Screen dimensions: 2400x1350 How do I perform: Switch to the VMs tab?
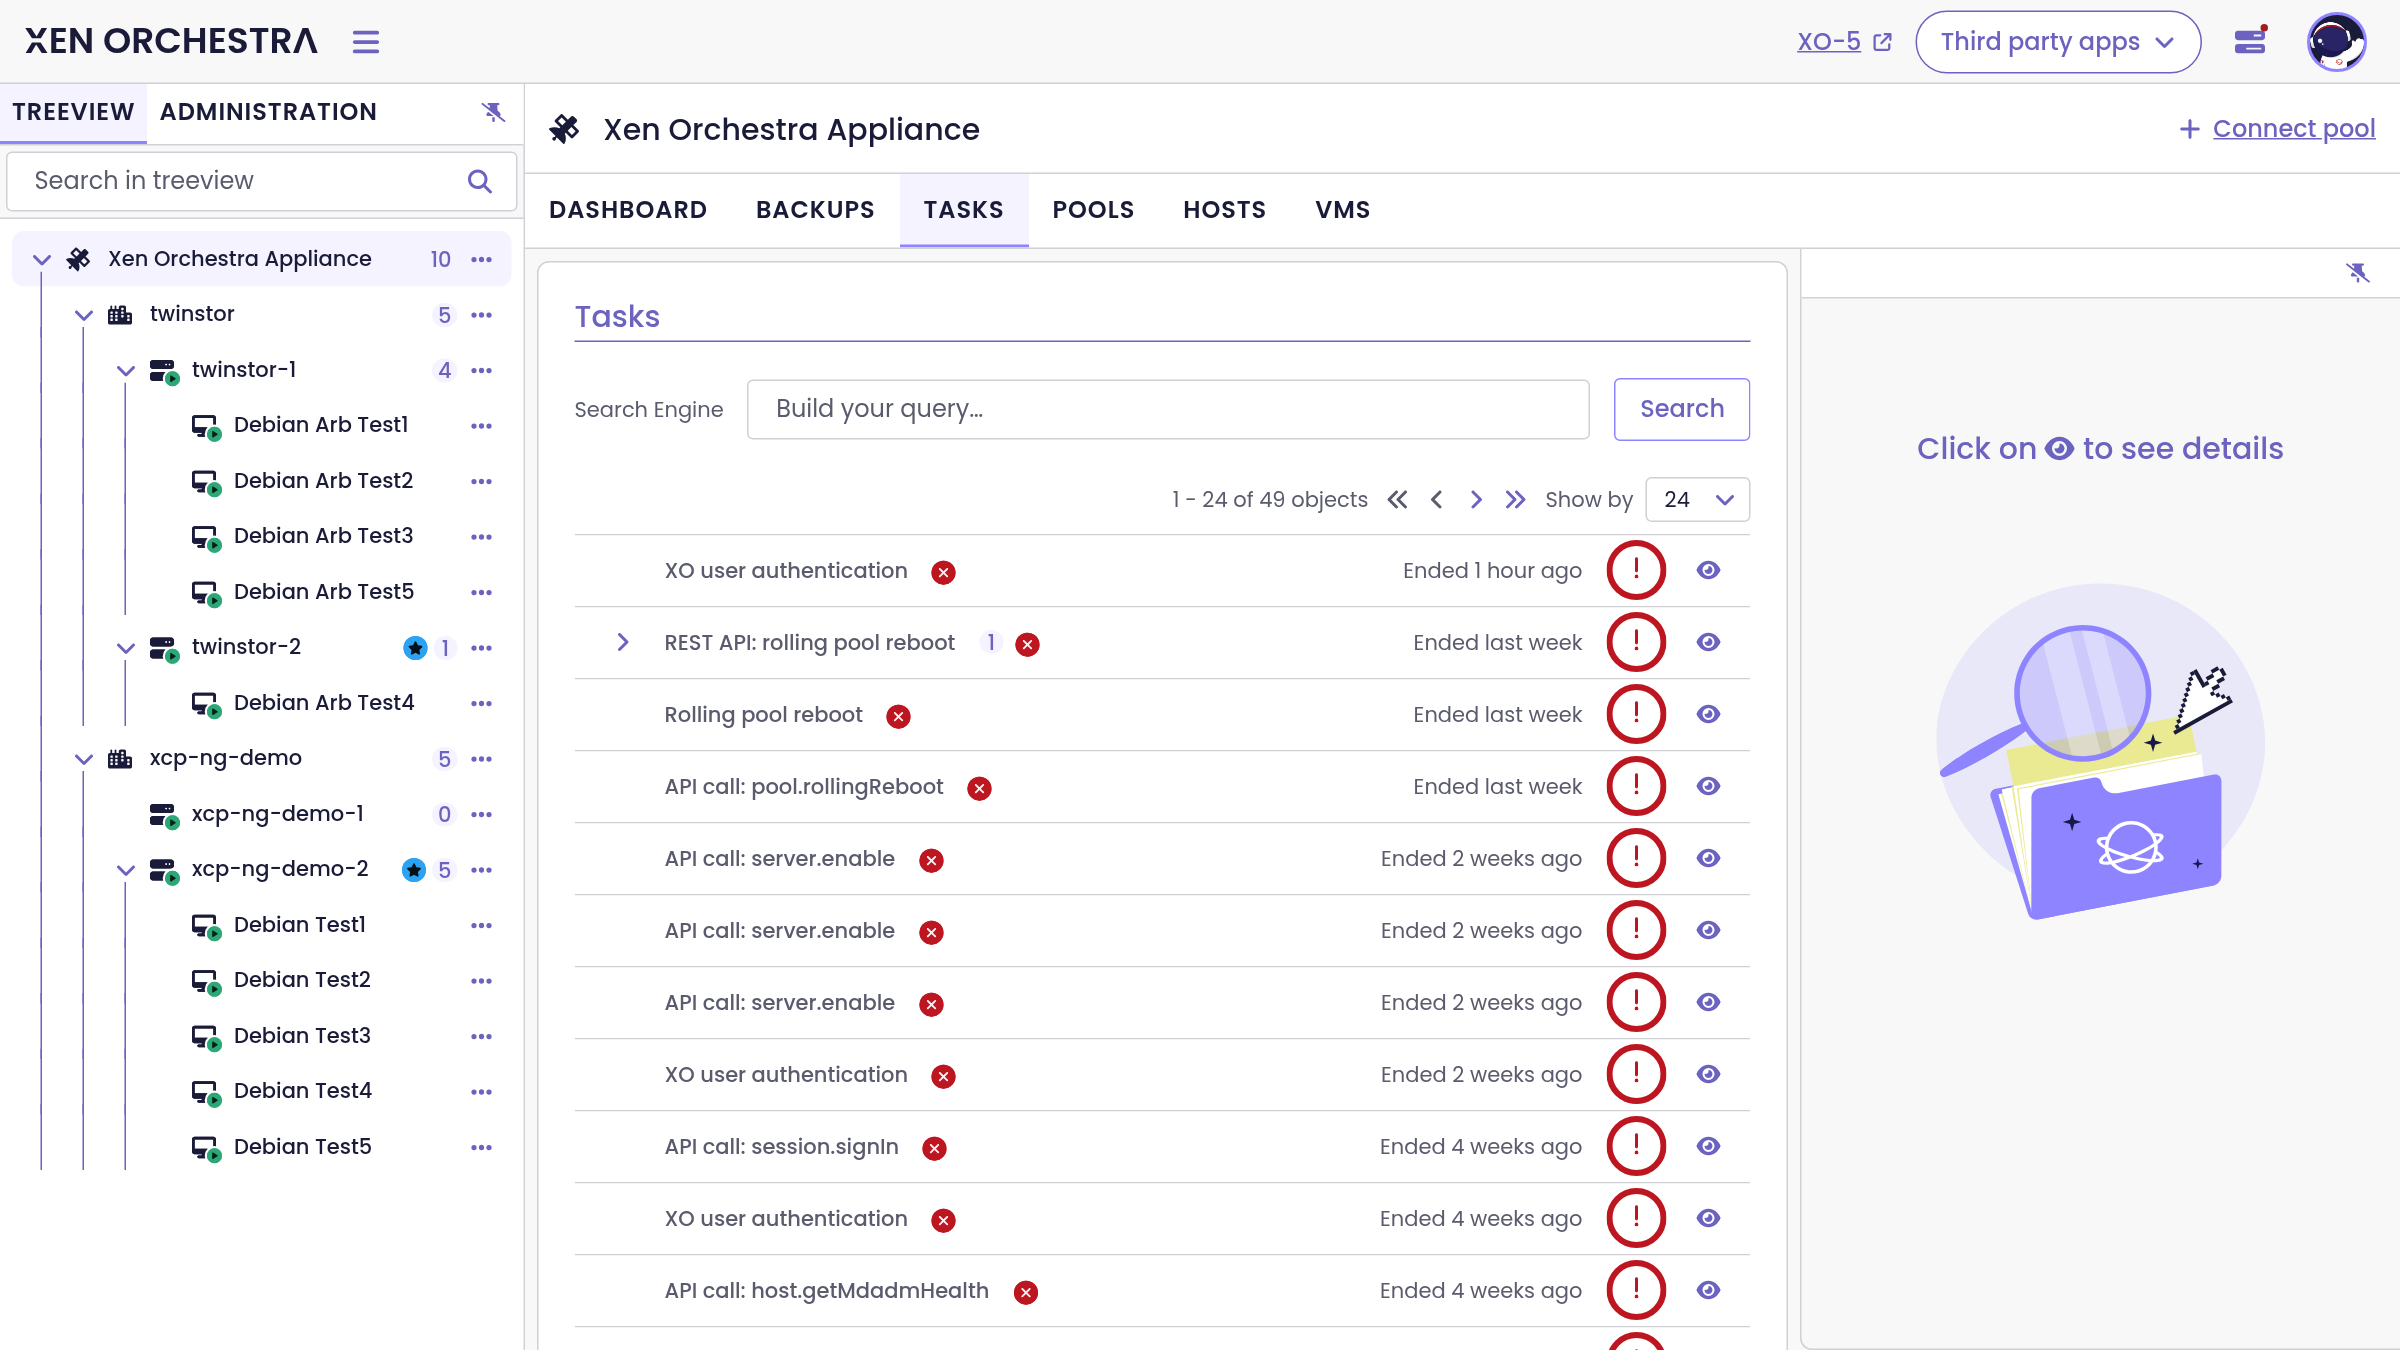pyautogui.click(x=1343, y=210)
